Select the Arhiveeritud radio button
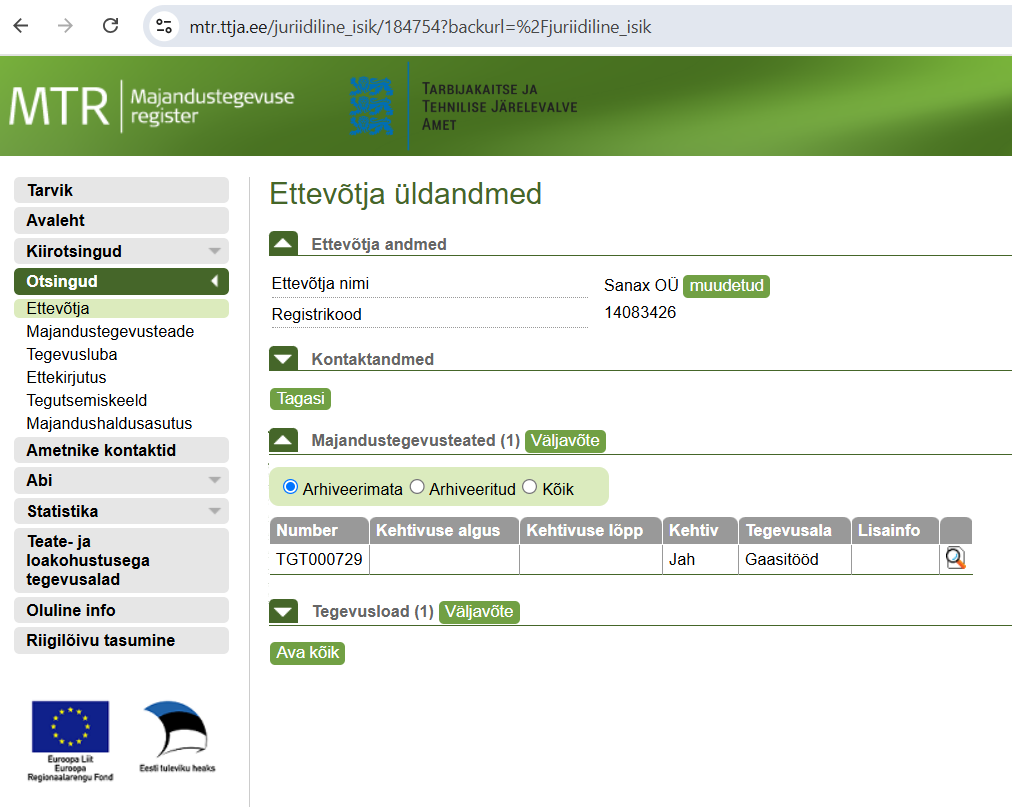 pos(417,488)
